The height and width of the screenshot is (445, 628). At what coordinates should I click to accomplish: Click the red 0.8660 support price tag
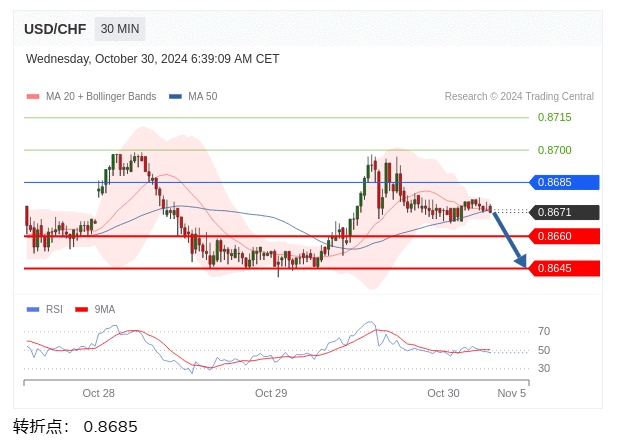coord(564,236)
